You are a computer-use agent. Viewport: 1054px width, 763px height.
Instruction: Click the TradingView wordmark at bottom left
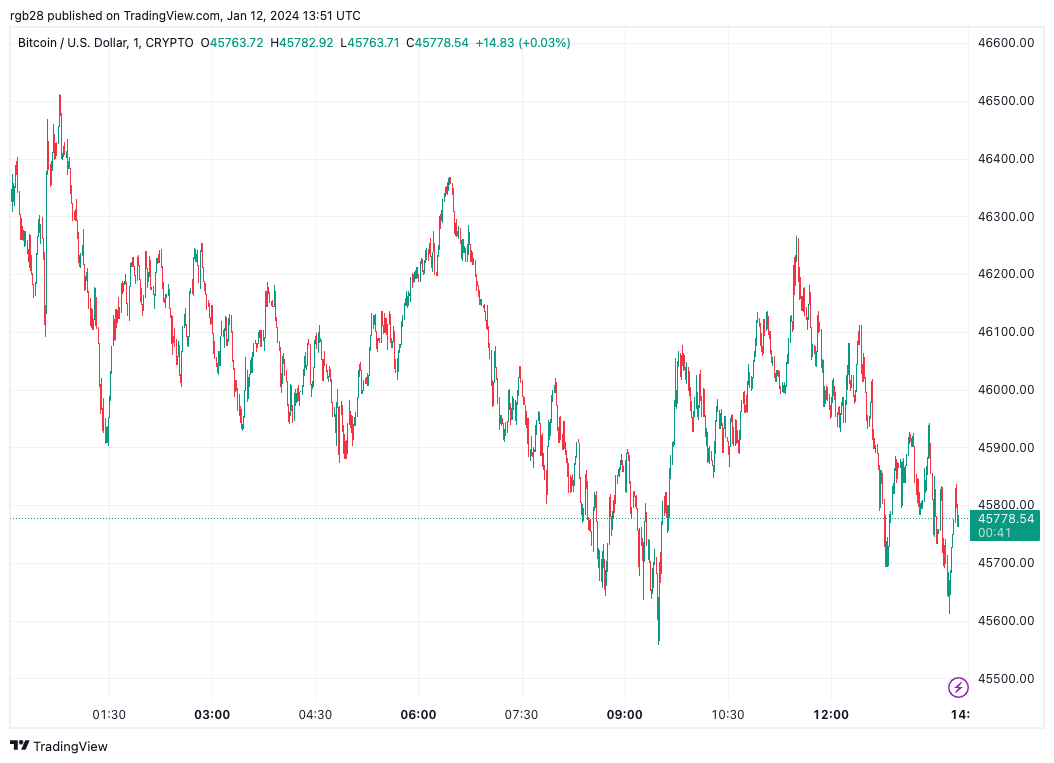(70, 746)
